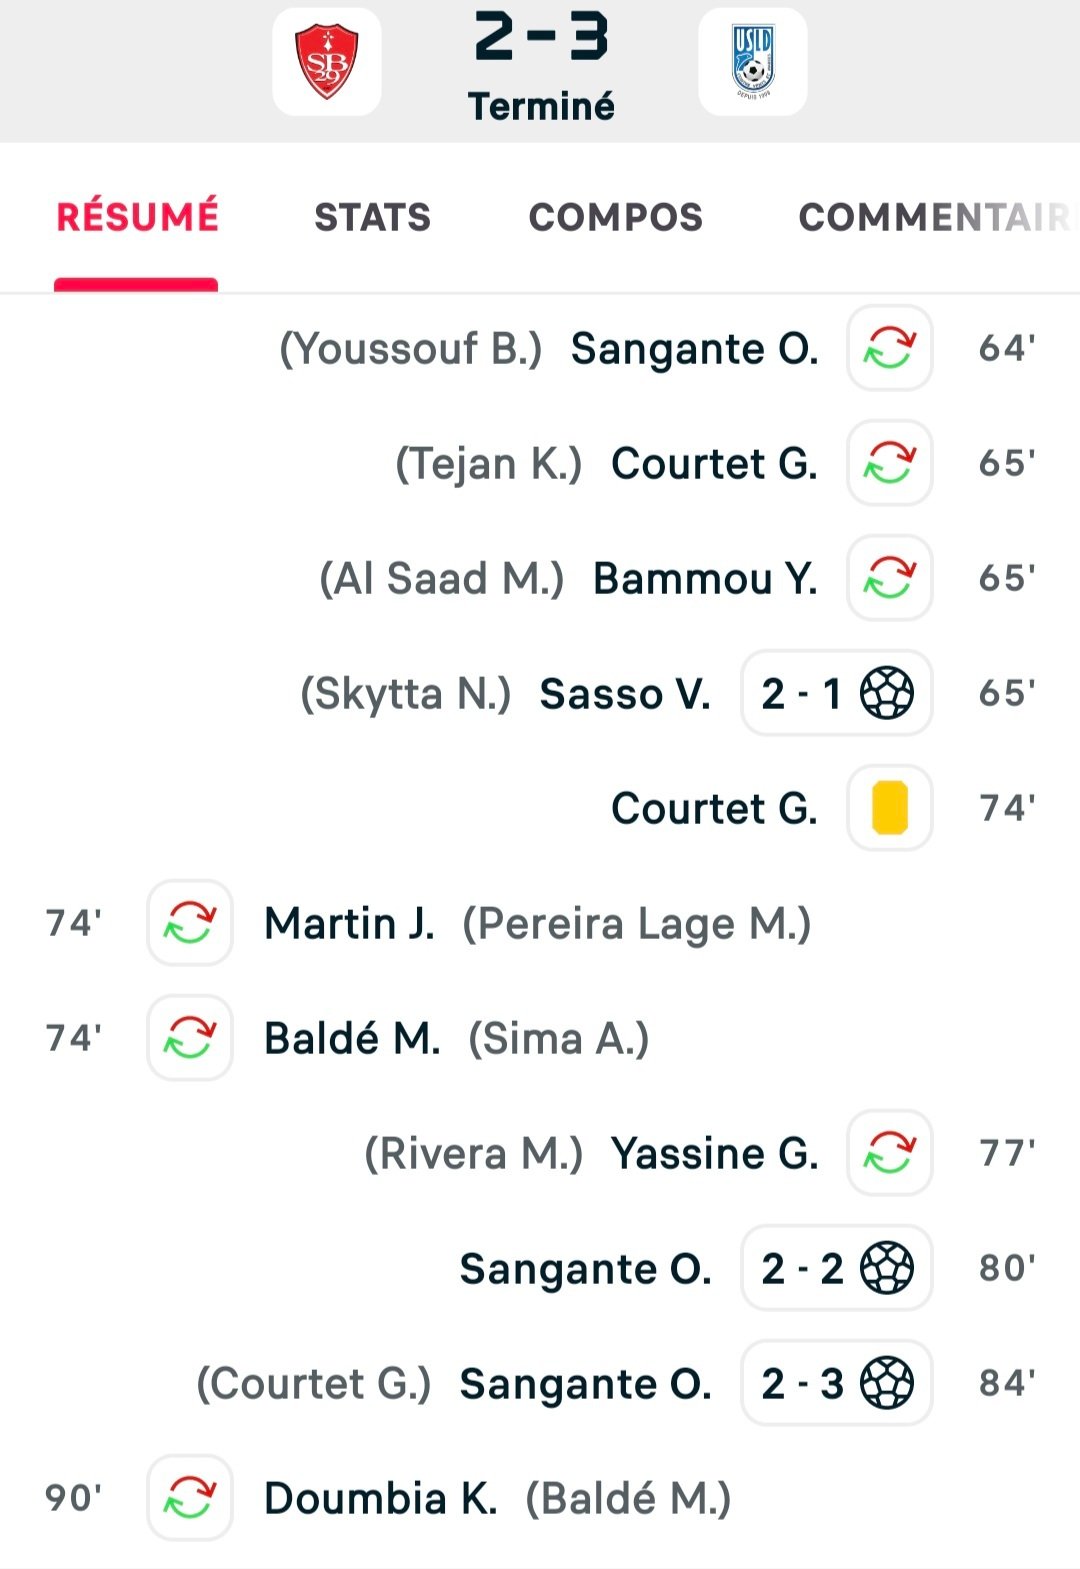This screenshot has width=1080, height=1569.
Task: Tap substitution icon beside Martin J.
Action: 190,923
